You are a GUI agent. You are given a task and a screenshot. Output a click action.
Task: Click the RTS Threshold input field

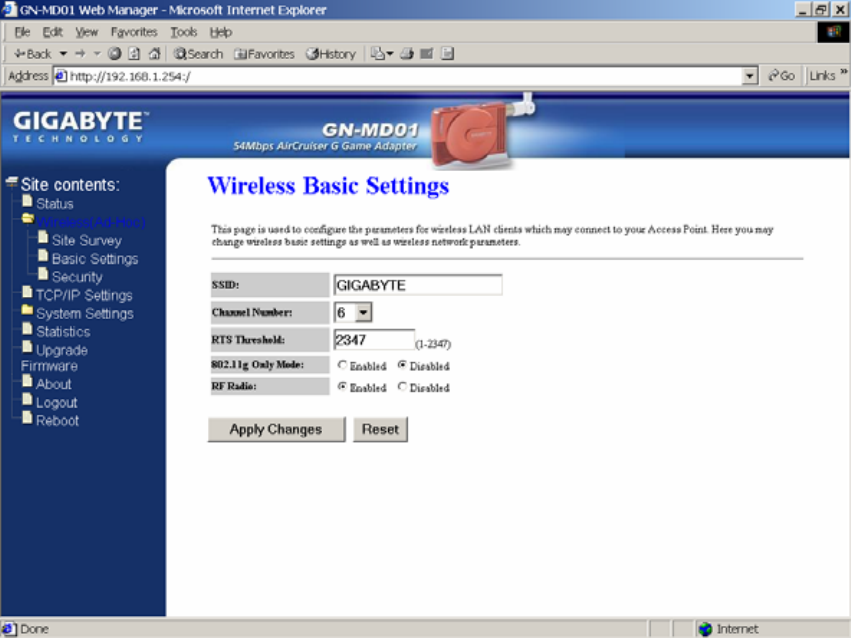click(x=374, y=340)
